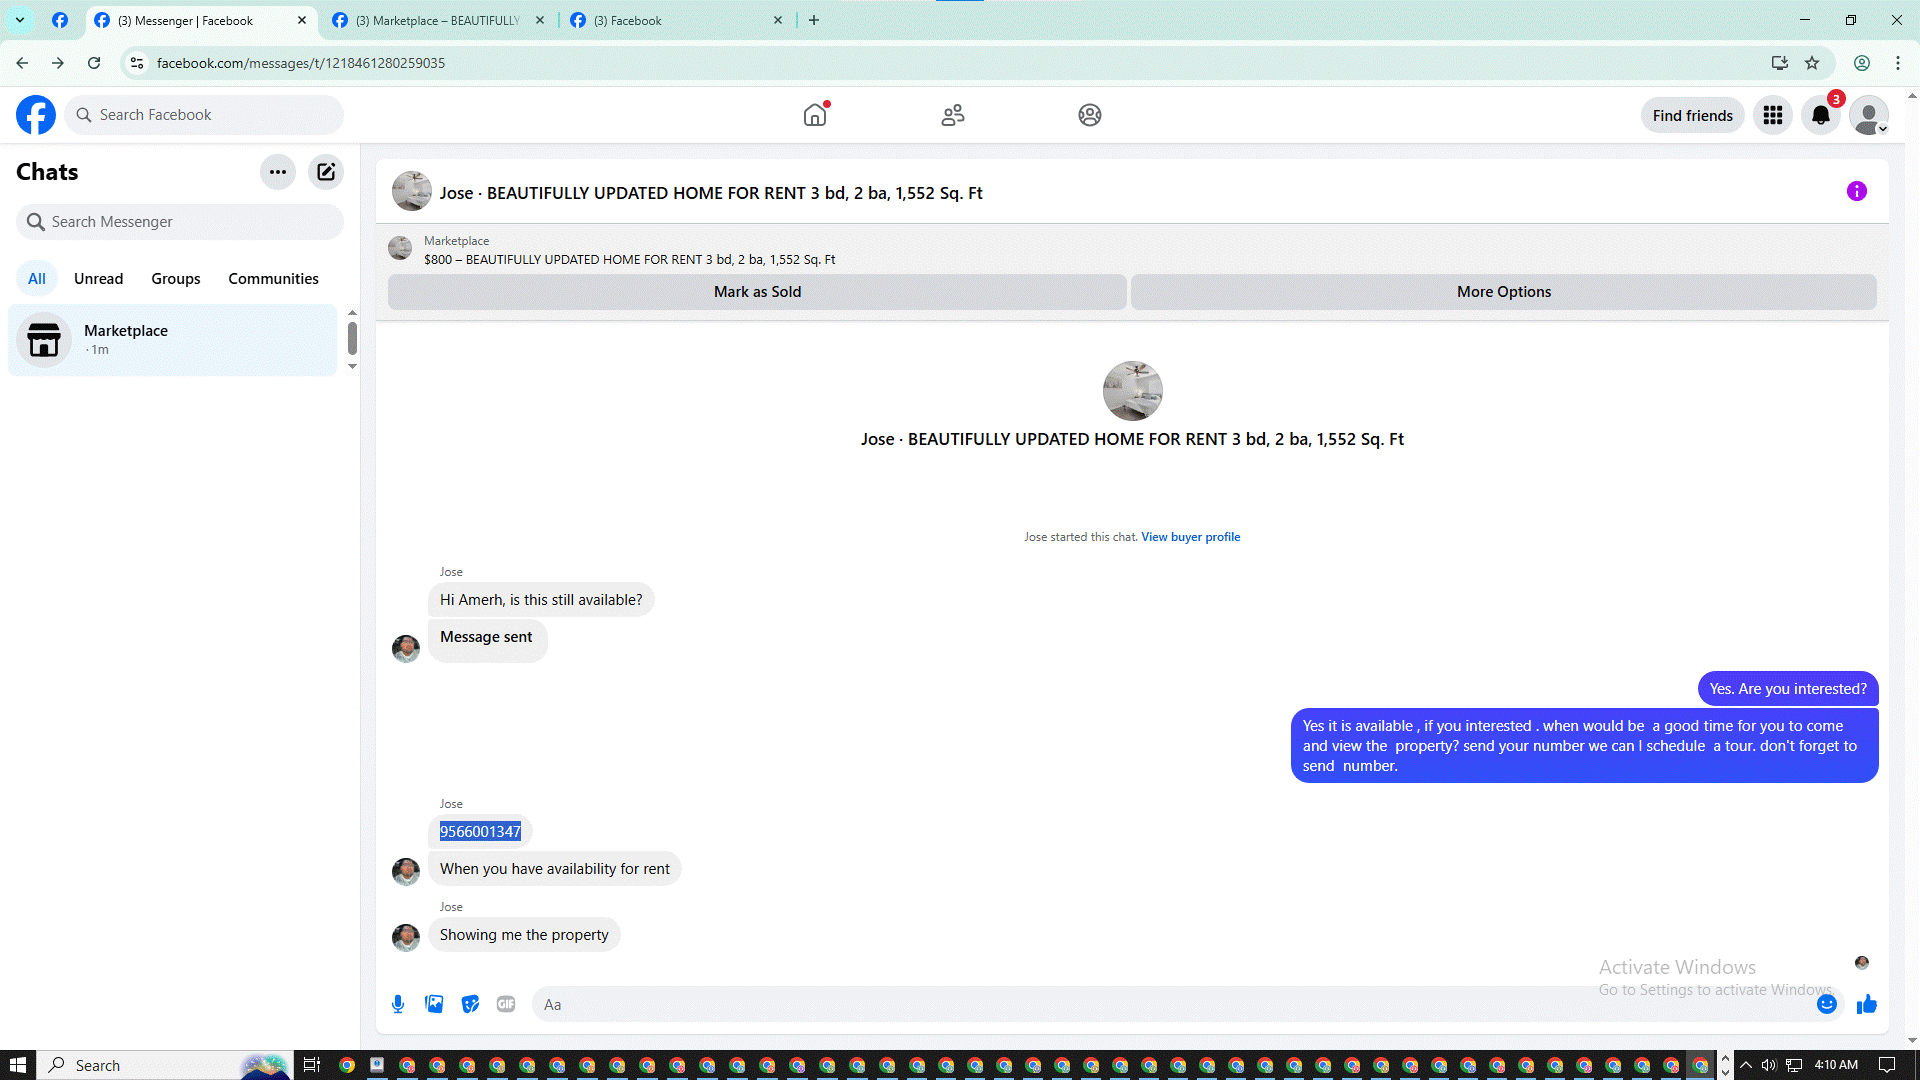Open the emoji picker
This screenshot has height=1080, width=1920.
tap(1827, 1004)
